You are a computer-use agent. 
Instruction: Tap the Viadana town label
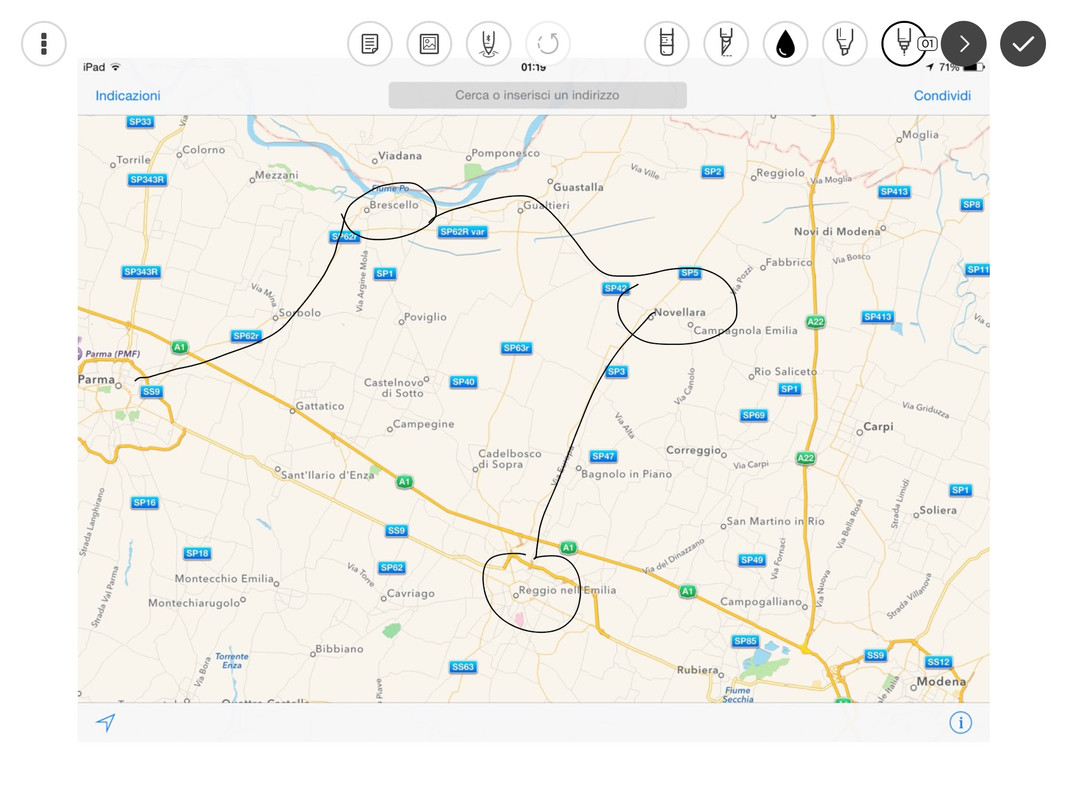400,156
